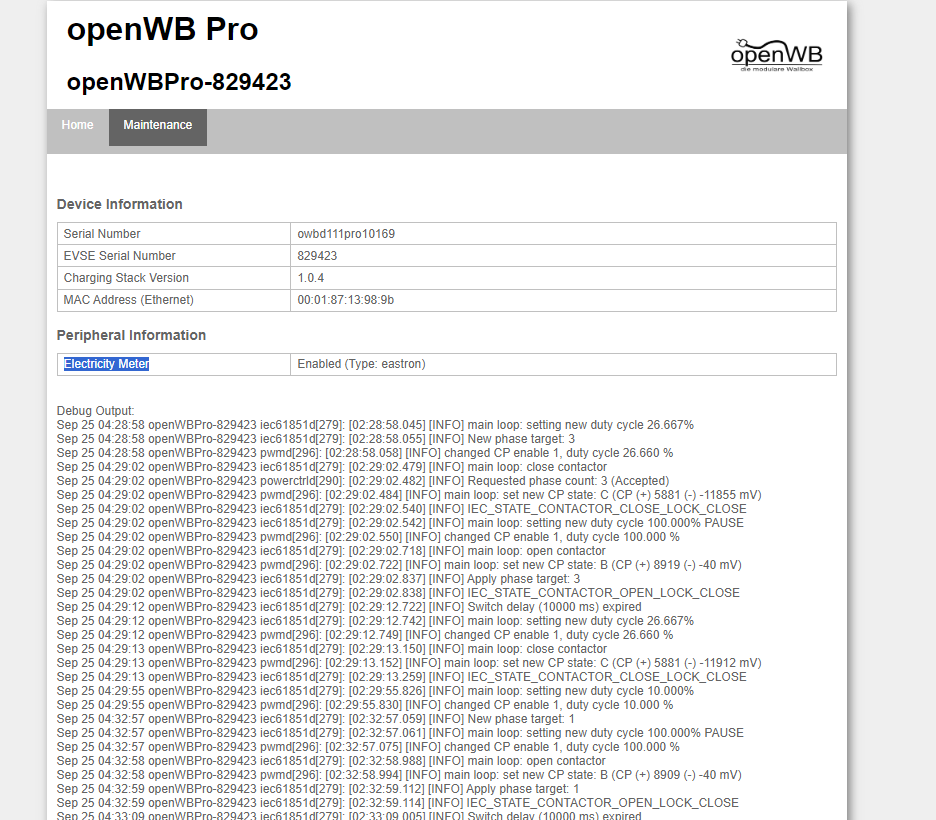Viewport: 936px width, 820px height.
Task: Click the Device Information heading
Action: click(119, 204)
